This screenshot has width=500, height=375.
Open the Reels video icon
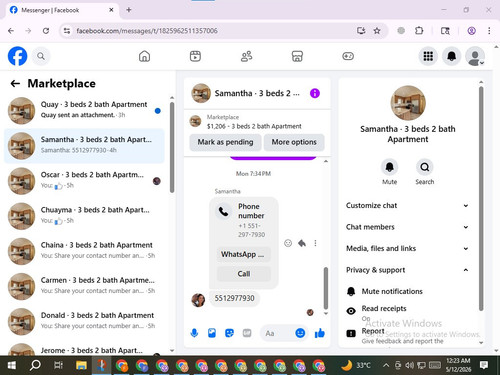tap(195, 56)
